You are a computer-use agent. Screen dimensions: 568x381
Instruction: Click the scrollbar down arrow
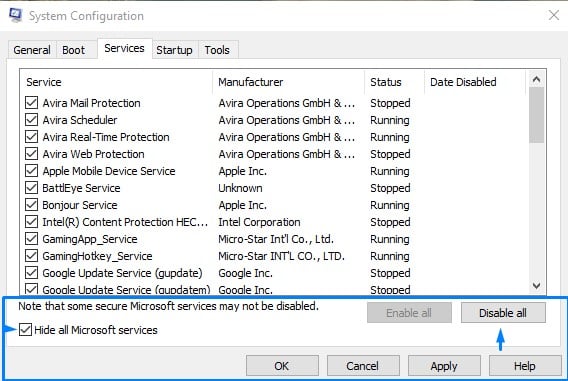coord(536,286)
